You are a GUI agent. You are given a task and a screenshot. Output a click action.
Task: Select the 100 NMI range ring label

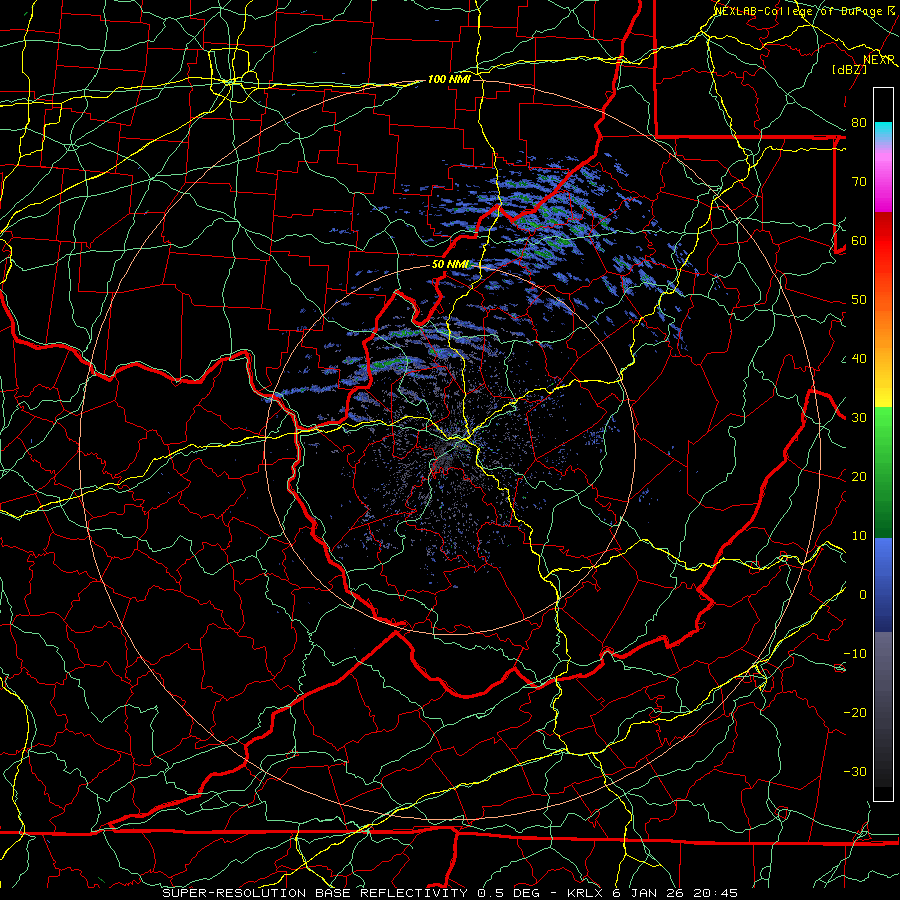[449, 79]
